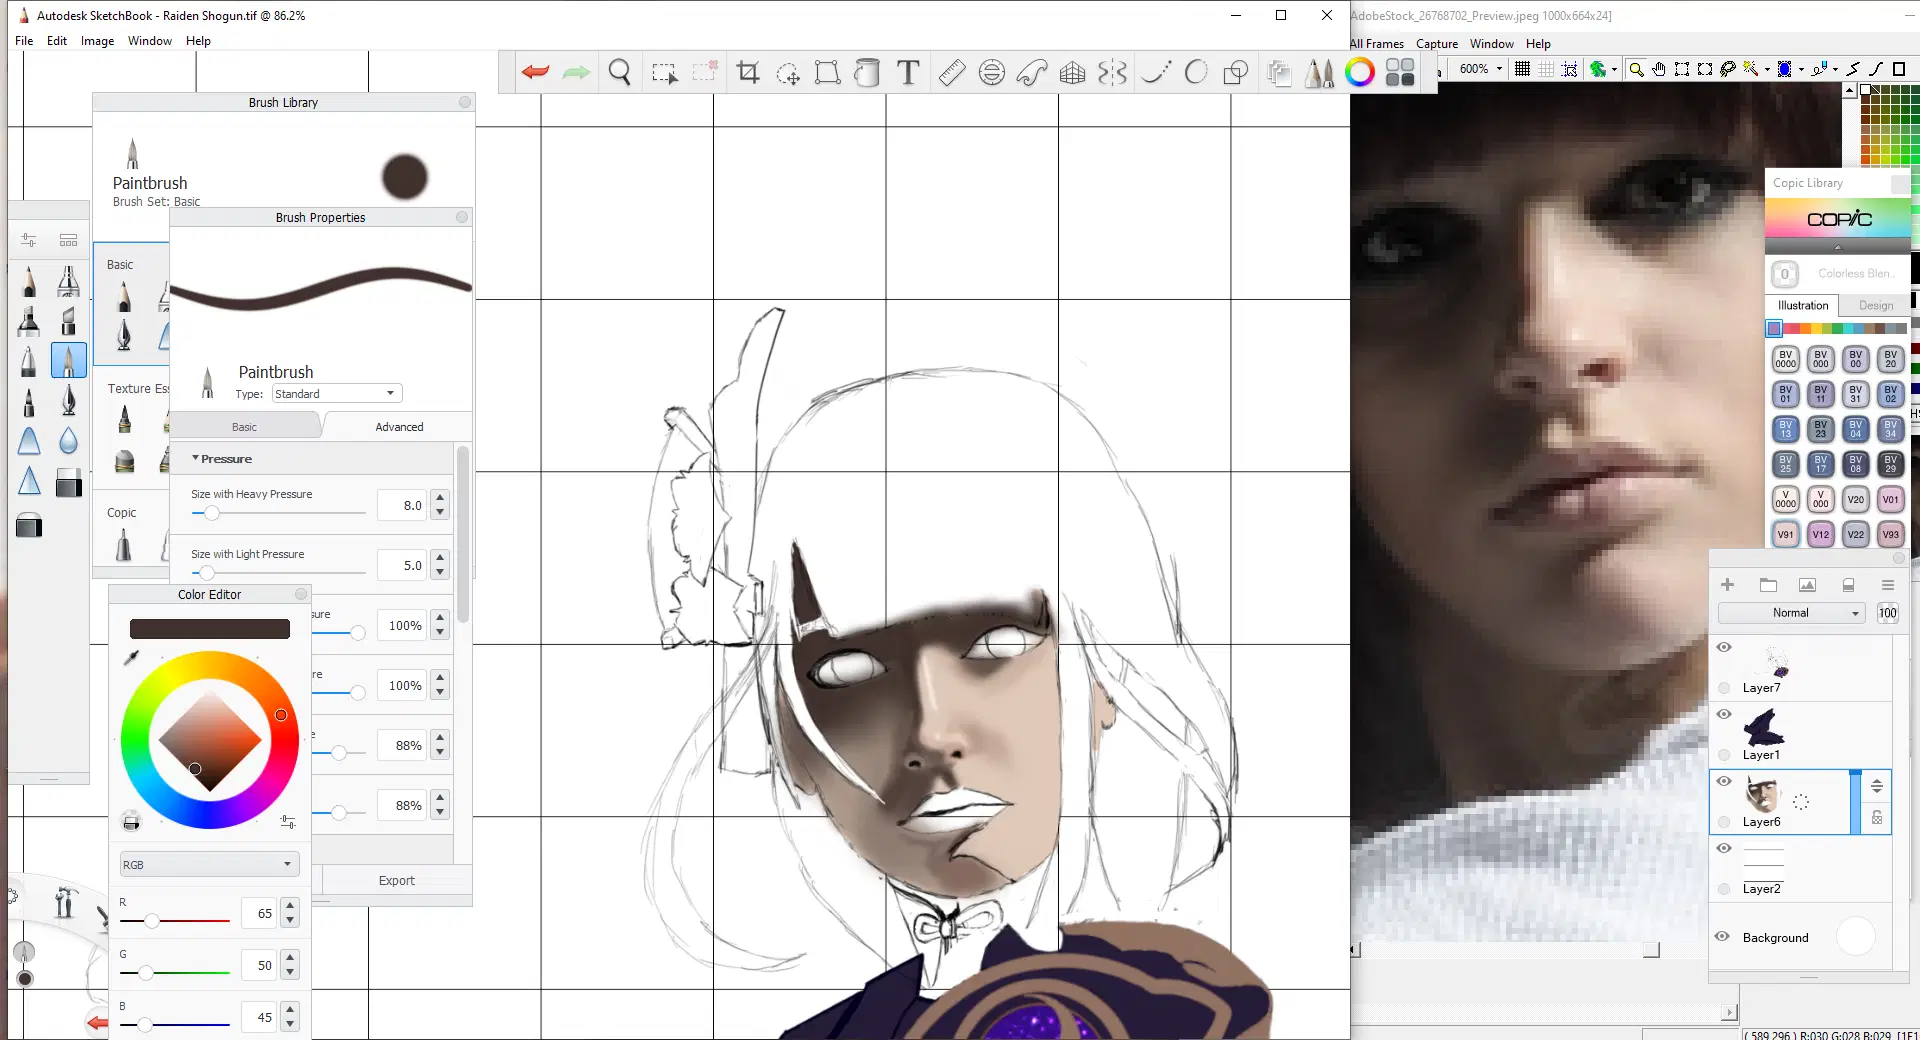This screenshot has height=1040, width=1920.
Task: Open the Normal blend mode dropdown
Action: pyautogui.click(x=1792, y=613)
